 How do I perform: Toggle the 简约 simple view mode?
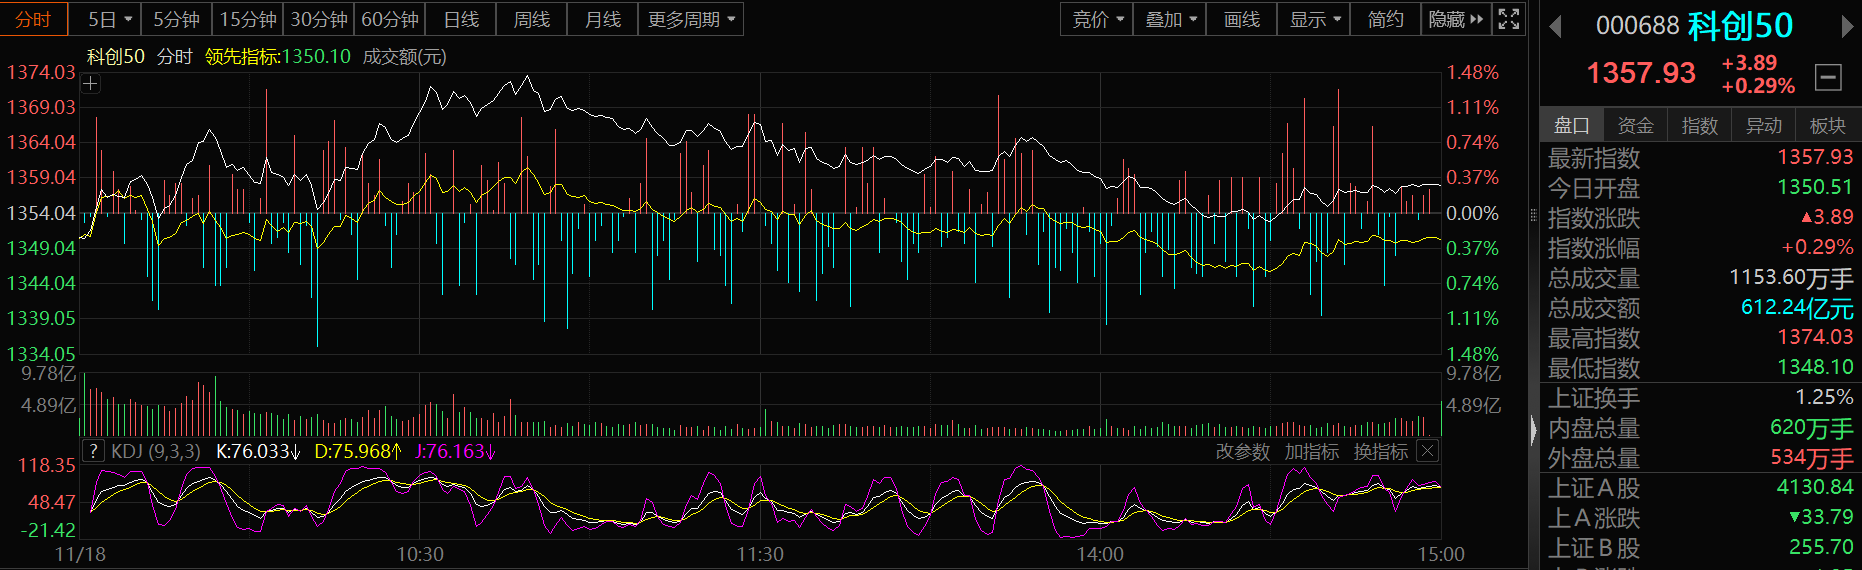tap(1385, 19)
